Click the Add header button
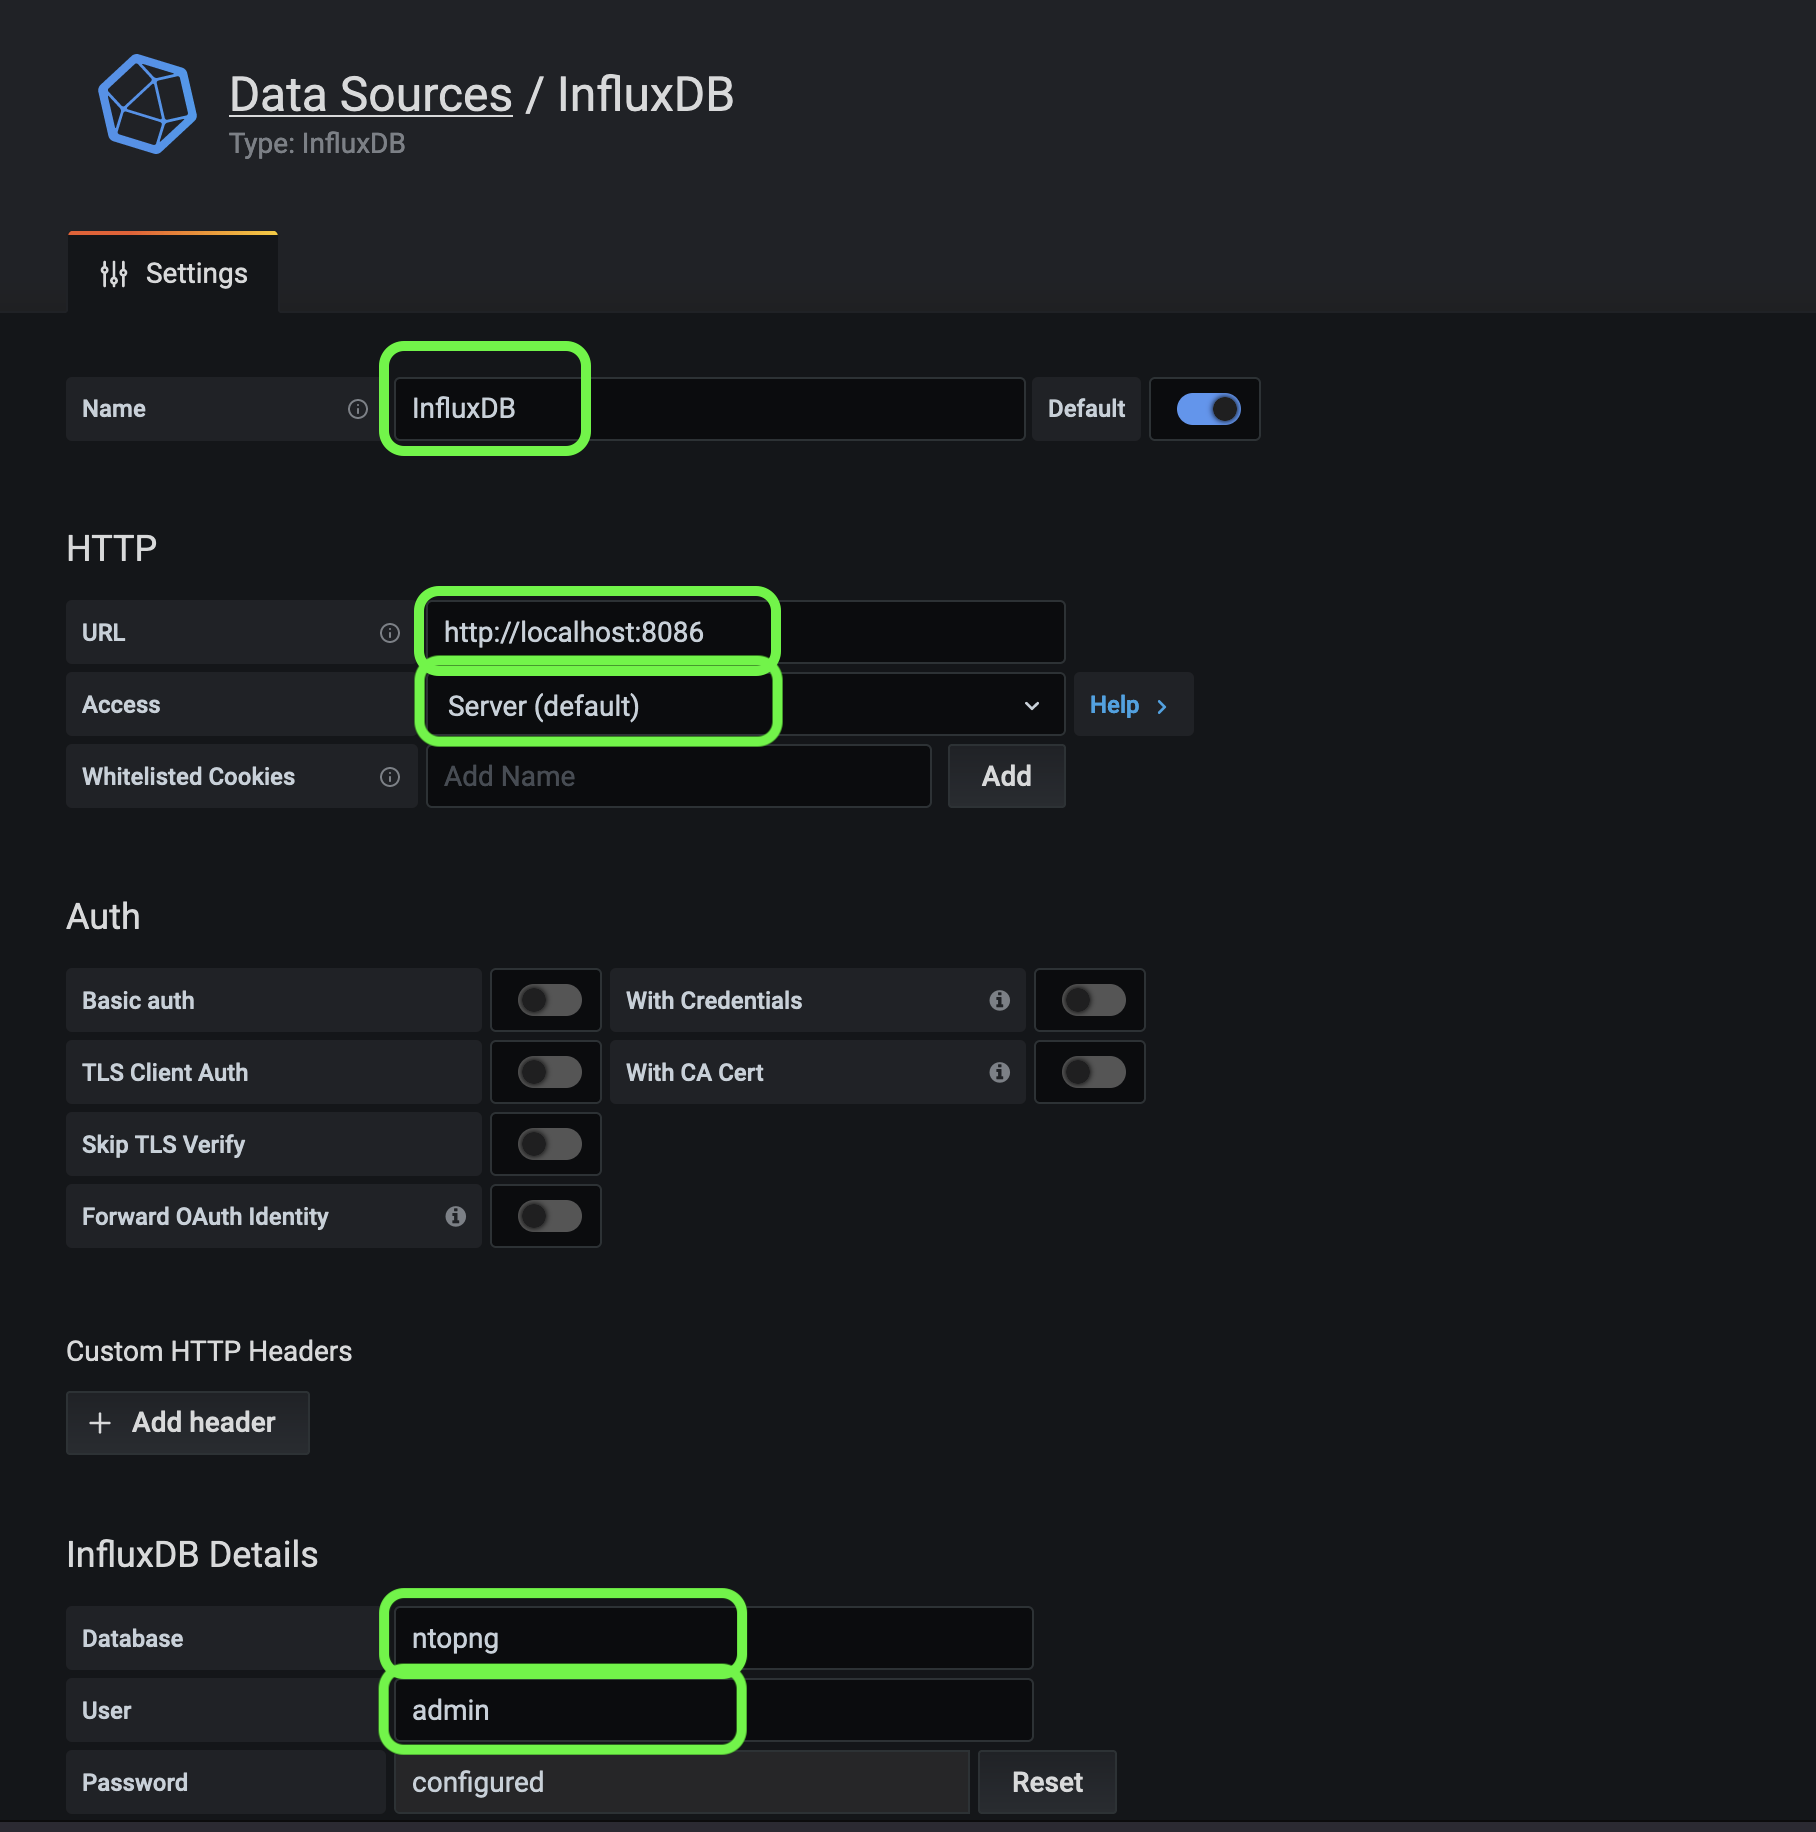 tap(188, 1422)
